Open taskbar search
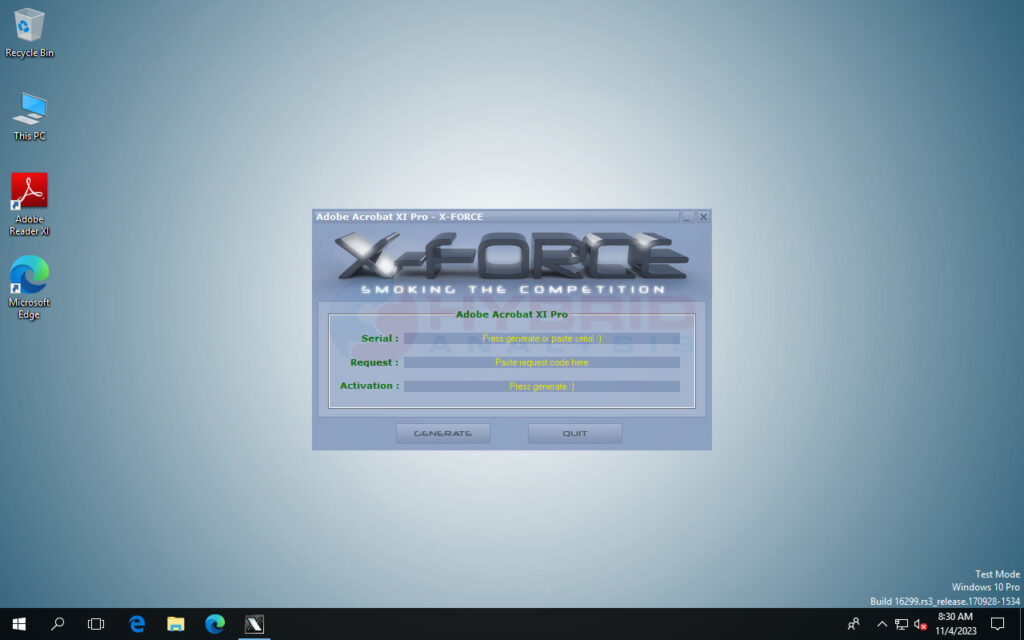 [x=57, y=624]
